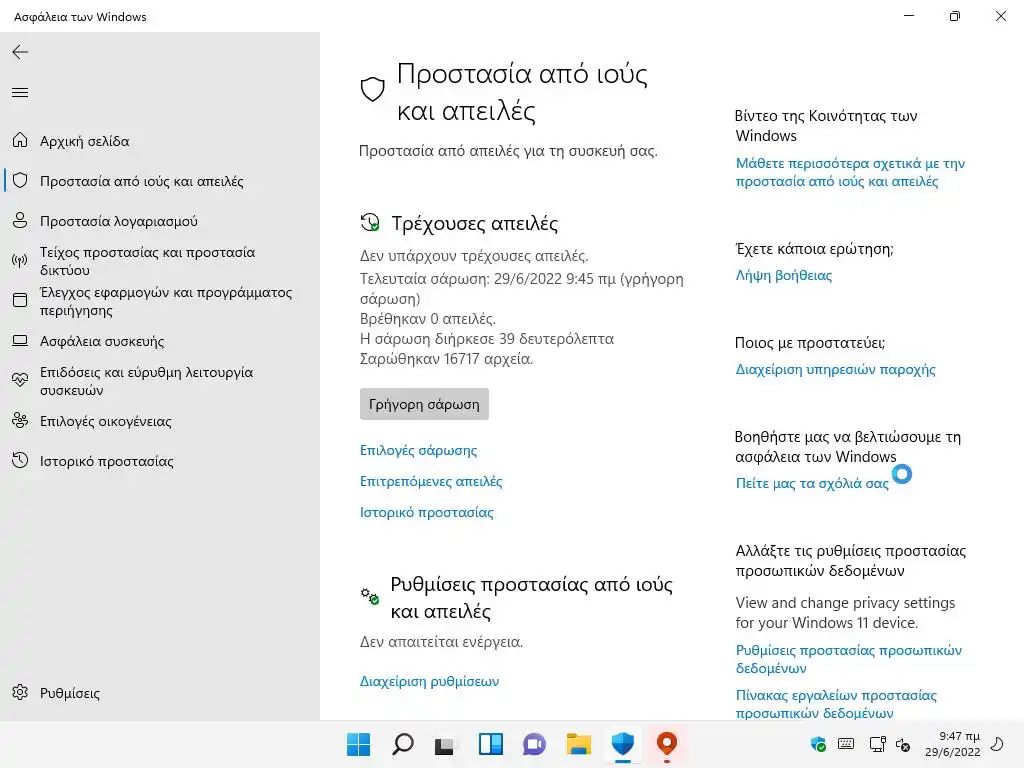The height and width of the screenshot is (768, 1024).
Task: Click shield icon beside Προστασία από ιούς
Action: click(20, 181)
